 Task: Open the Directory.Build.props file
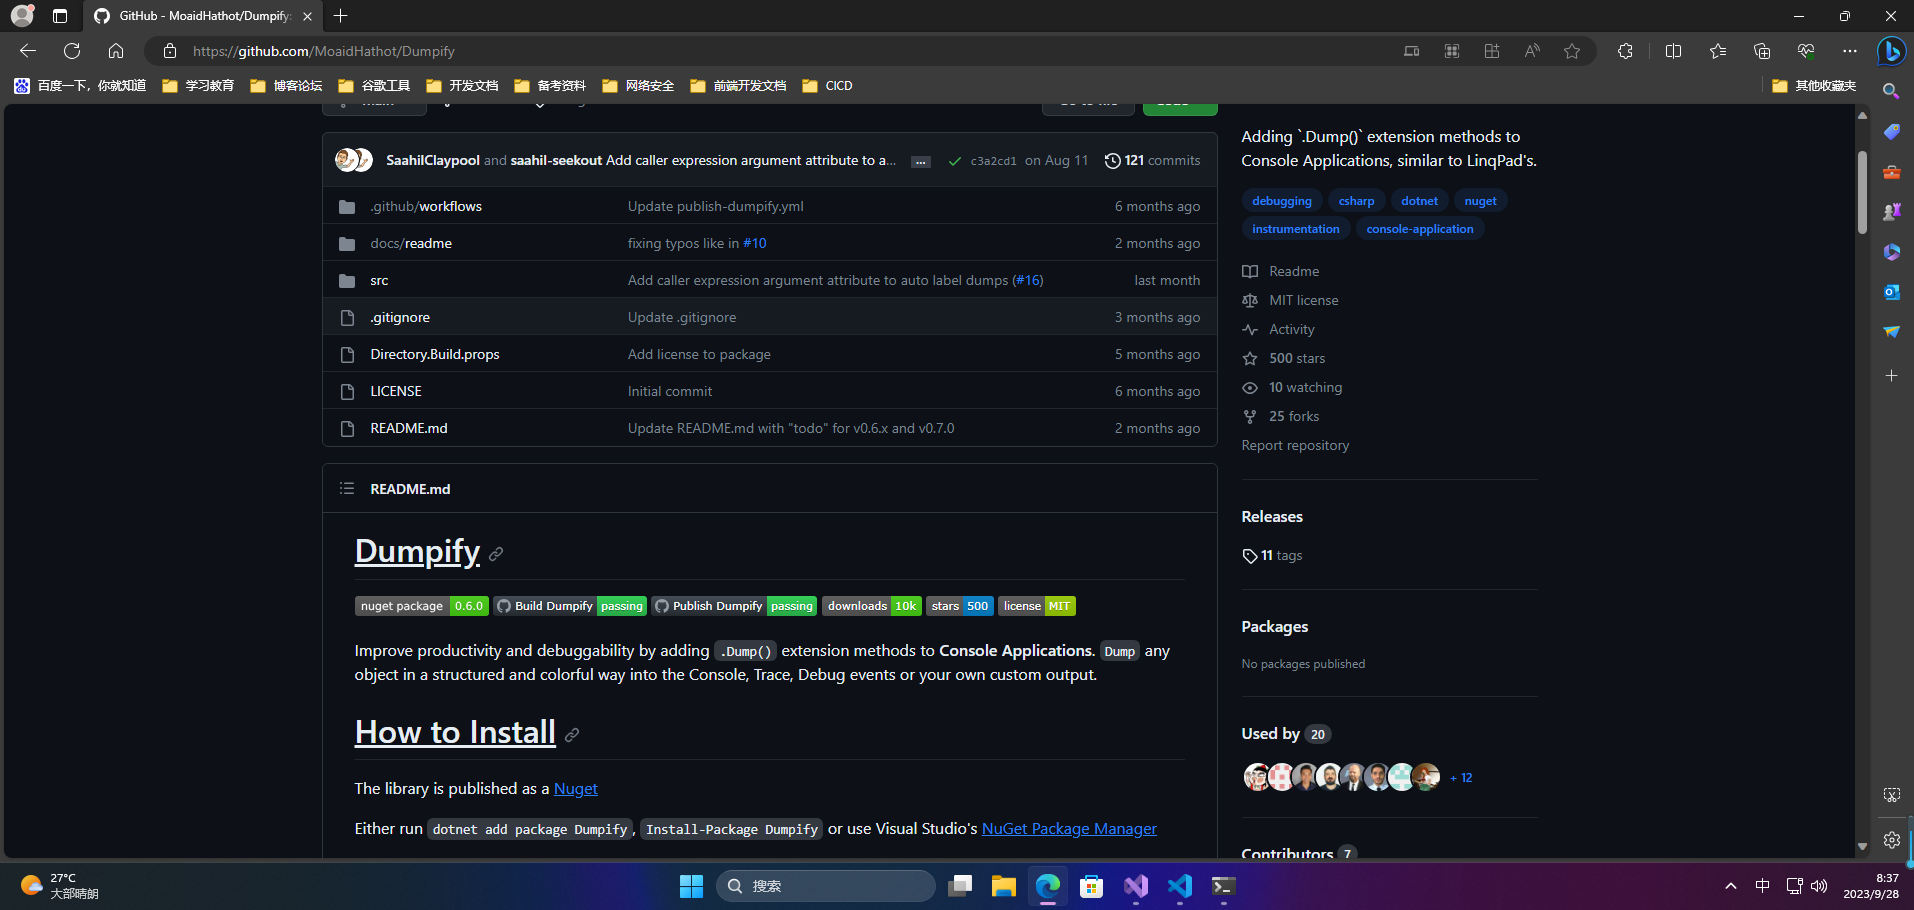(435, 355)
